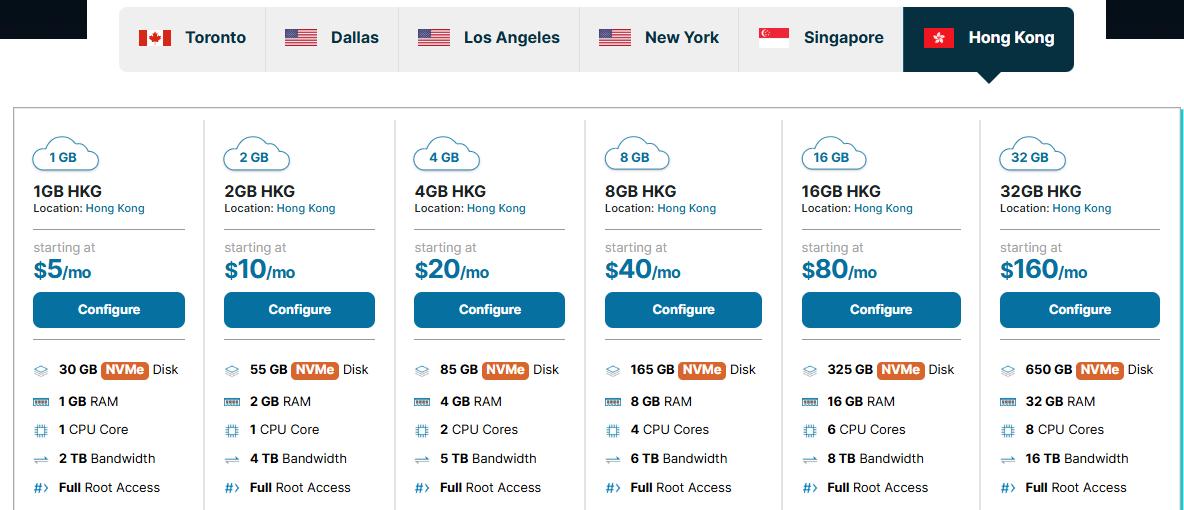Image resolution: width=1184 pixels, height=510 pixels.
Task: Click the RAM icon next to 2 GB RAM
Action: [x=232, y=402]
